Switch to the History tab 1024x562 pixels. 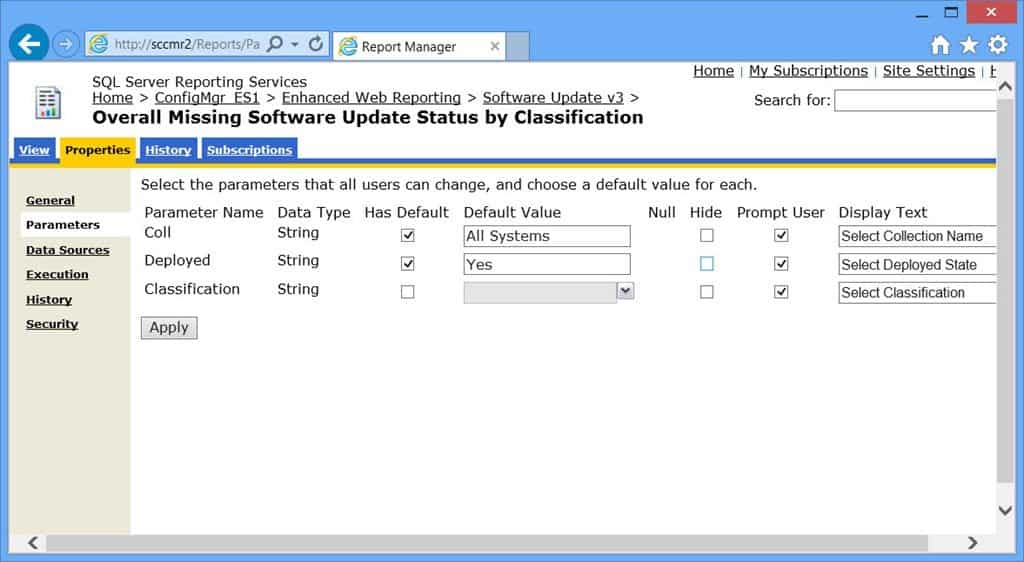coord(168,149)
